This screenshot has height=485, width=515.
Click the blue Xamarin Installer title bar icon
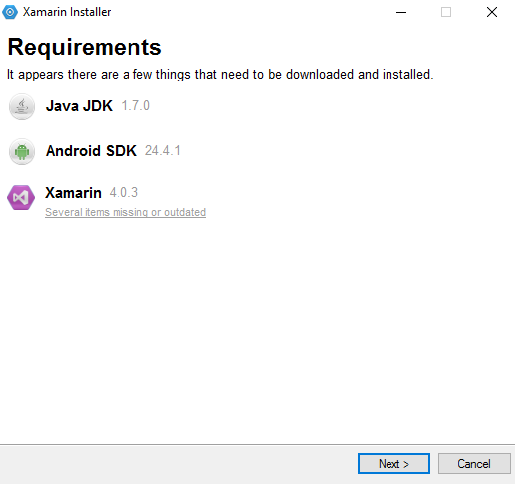point(10,12)
